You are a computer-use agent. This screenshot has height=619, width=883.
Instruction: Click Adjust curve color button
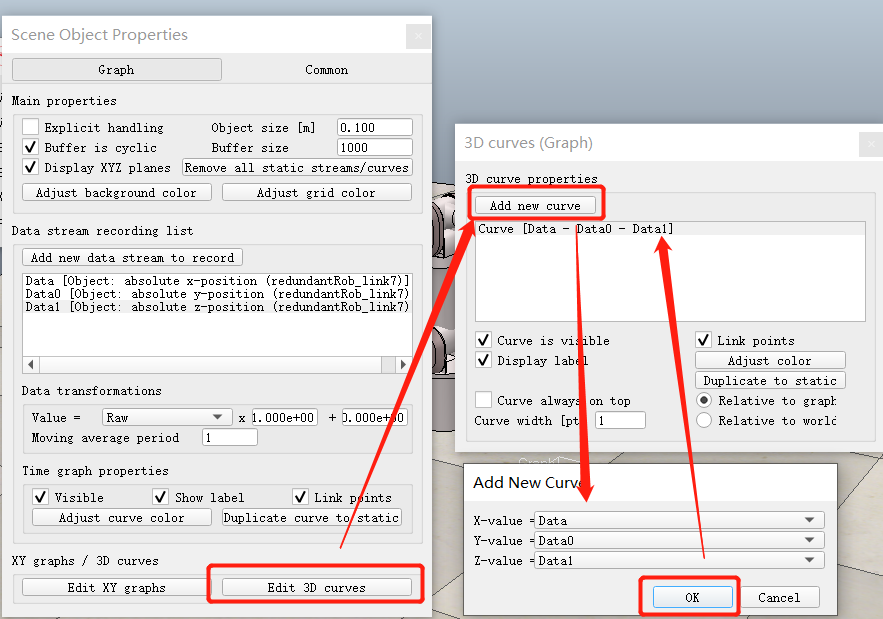click(122, 517)
